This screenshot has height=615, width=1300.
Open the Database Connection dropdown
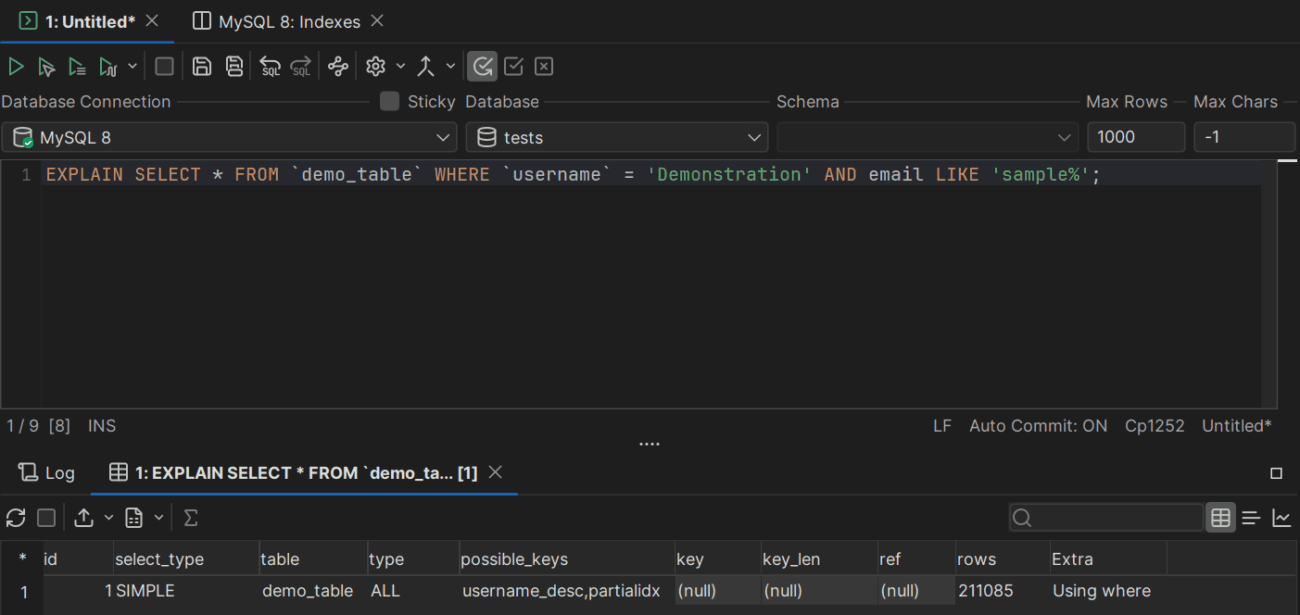[x=445, y=137]
